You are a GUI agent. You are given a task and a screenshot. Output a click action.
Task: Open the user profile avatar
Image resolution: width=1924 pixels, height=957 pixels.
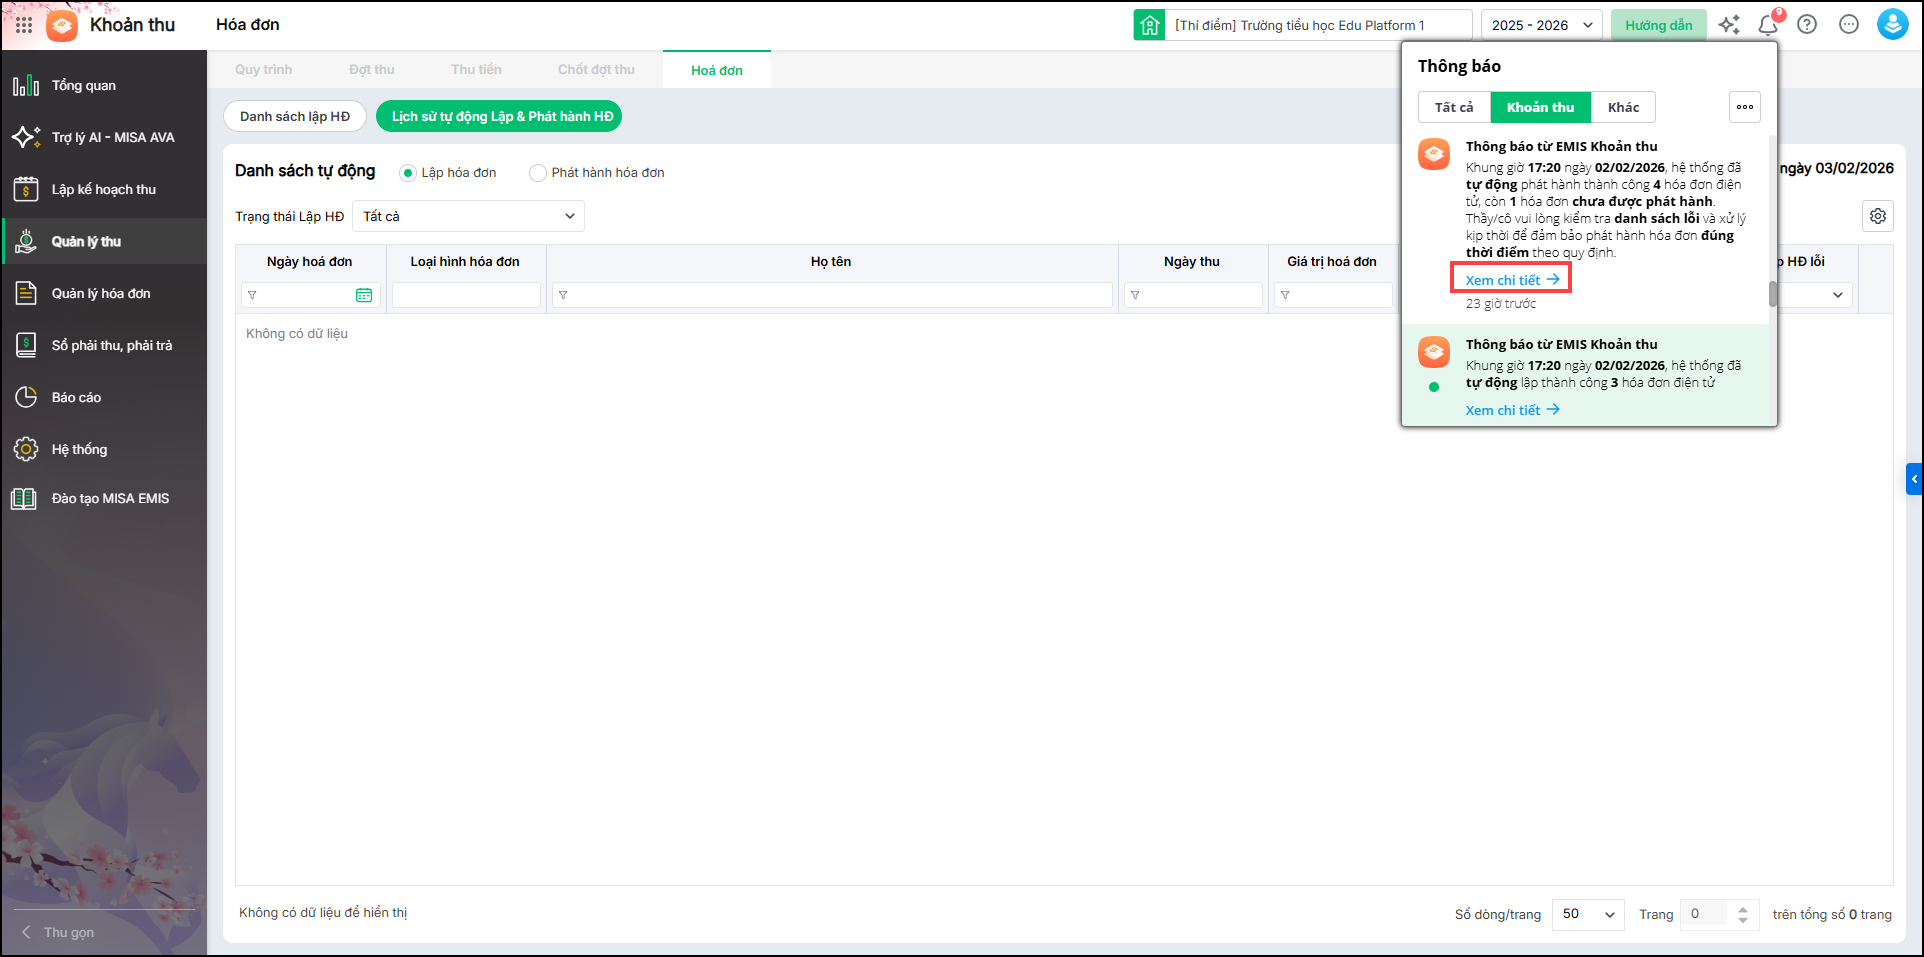(x=1892, y=25)
